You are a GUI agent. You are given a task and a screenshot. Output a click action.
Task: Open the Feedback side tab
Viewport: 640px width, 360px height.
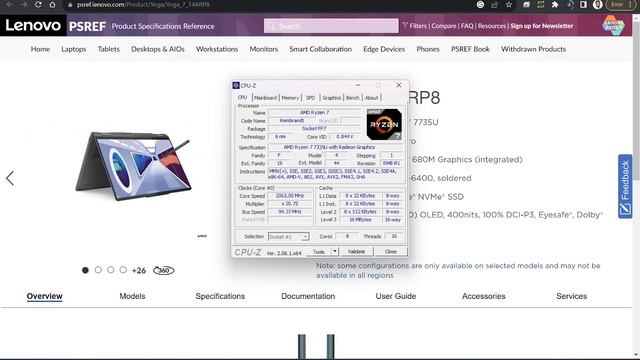625,186
